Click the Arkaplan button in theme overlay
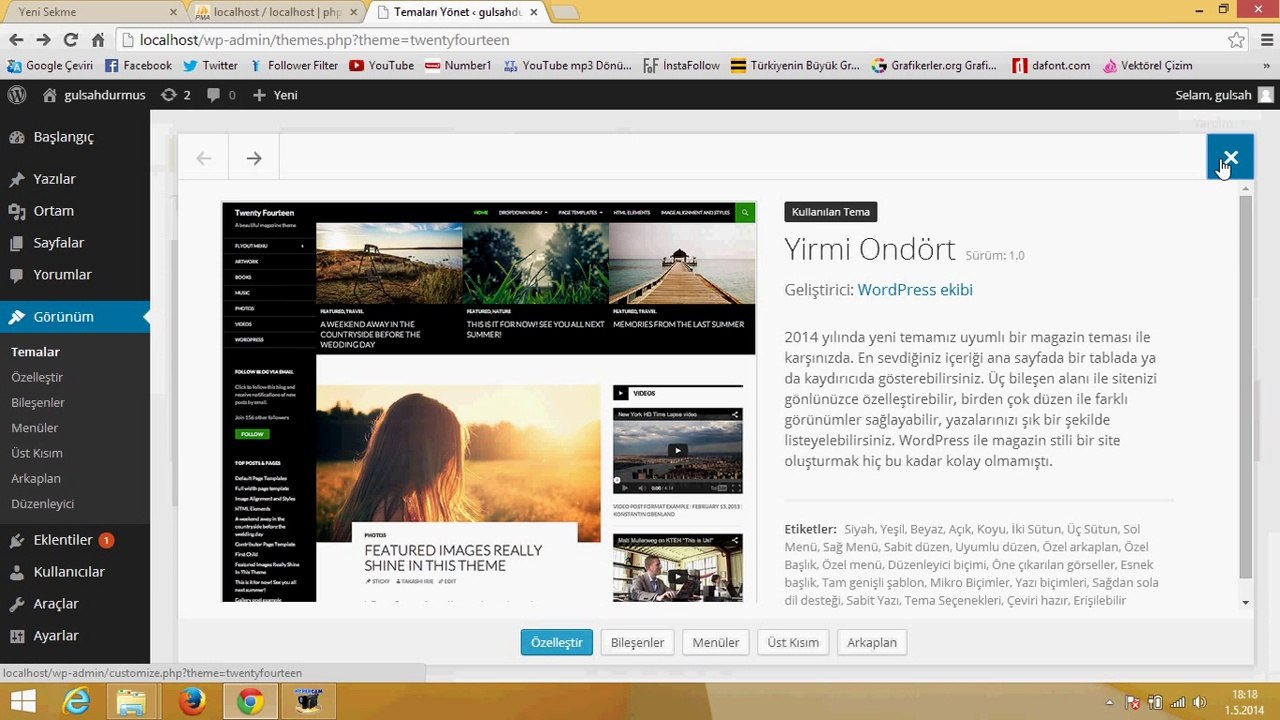The width and height of the screenshot is (1280, 720). tap(872, 642)
